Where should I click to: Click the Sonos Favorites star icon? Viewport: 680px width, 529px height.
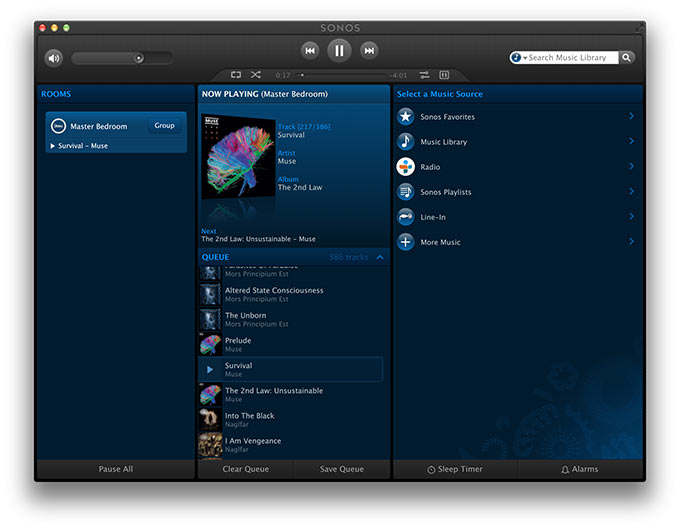(x=406, y=117)
